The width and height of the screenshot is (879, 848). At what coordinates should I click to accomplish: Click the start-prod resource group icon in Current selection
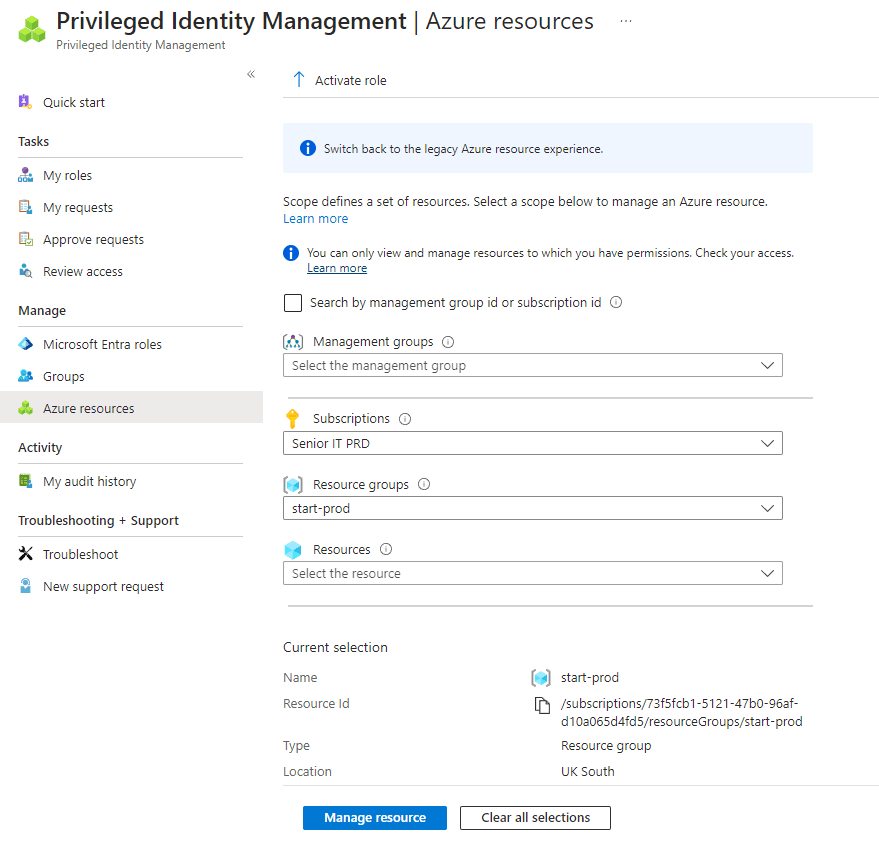(541, 678)
